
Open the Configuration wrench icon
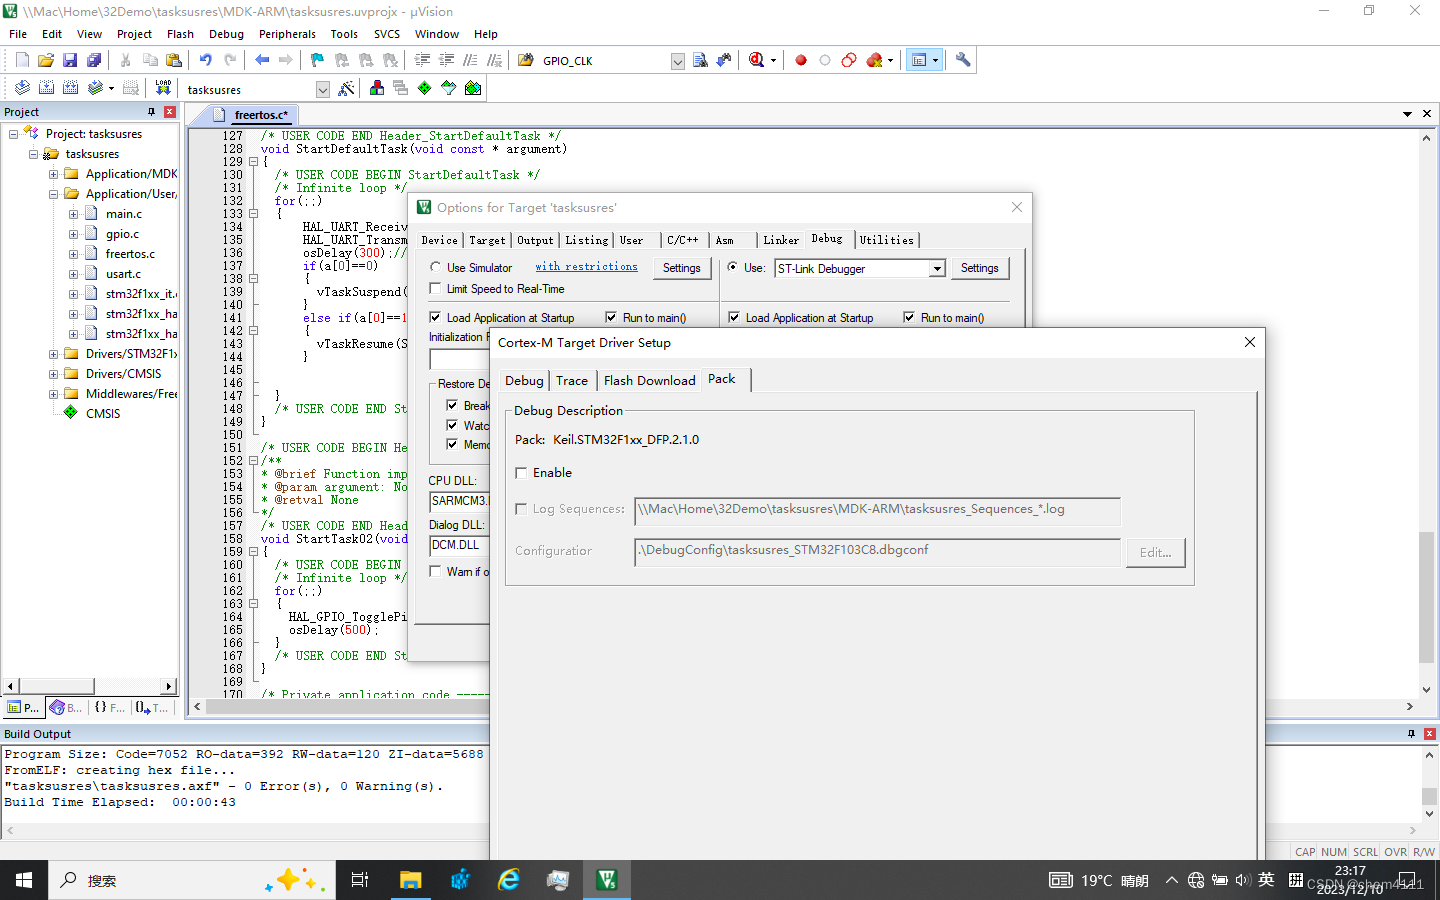click(x=961, y=59)
